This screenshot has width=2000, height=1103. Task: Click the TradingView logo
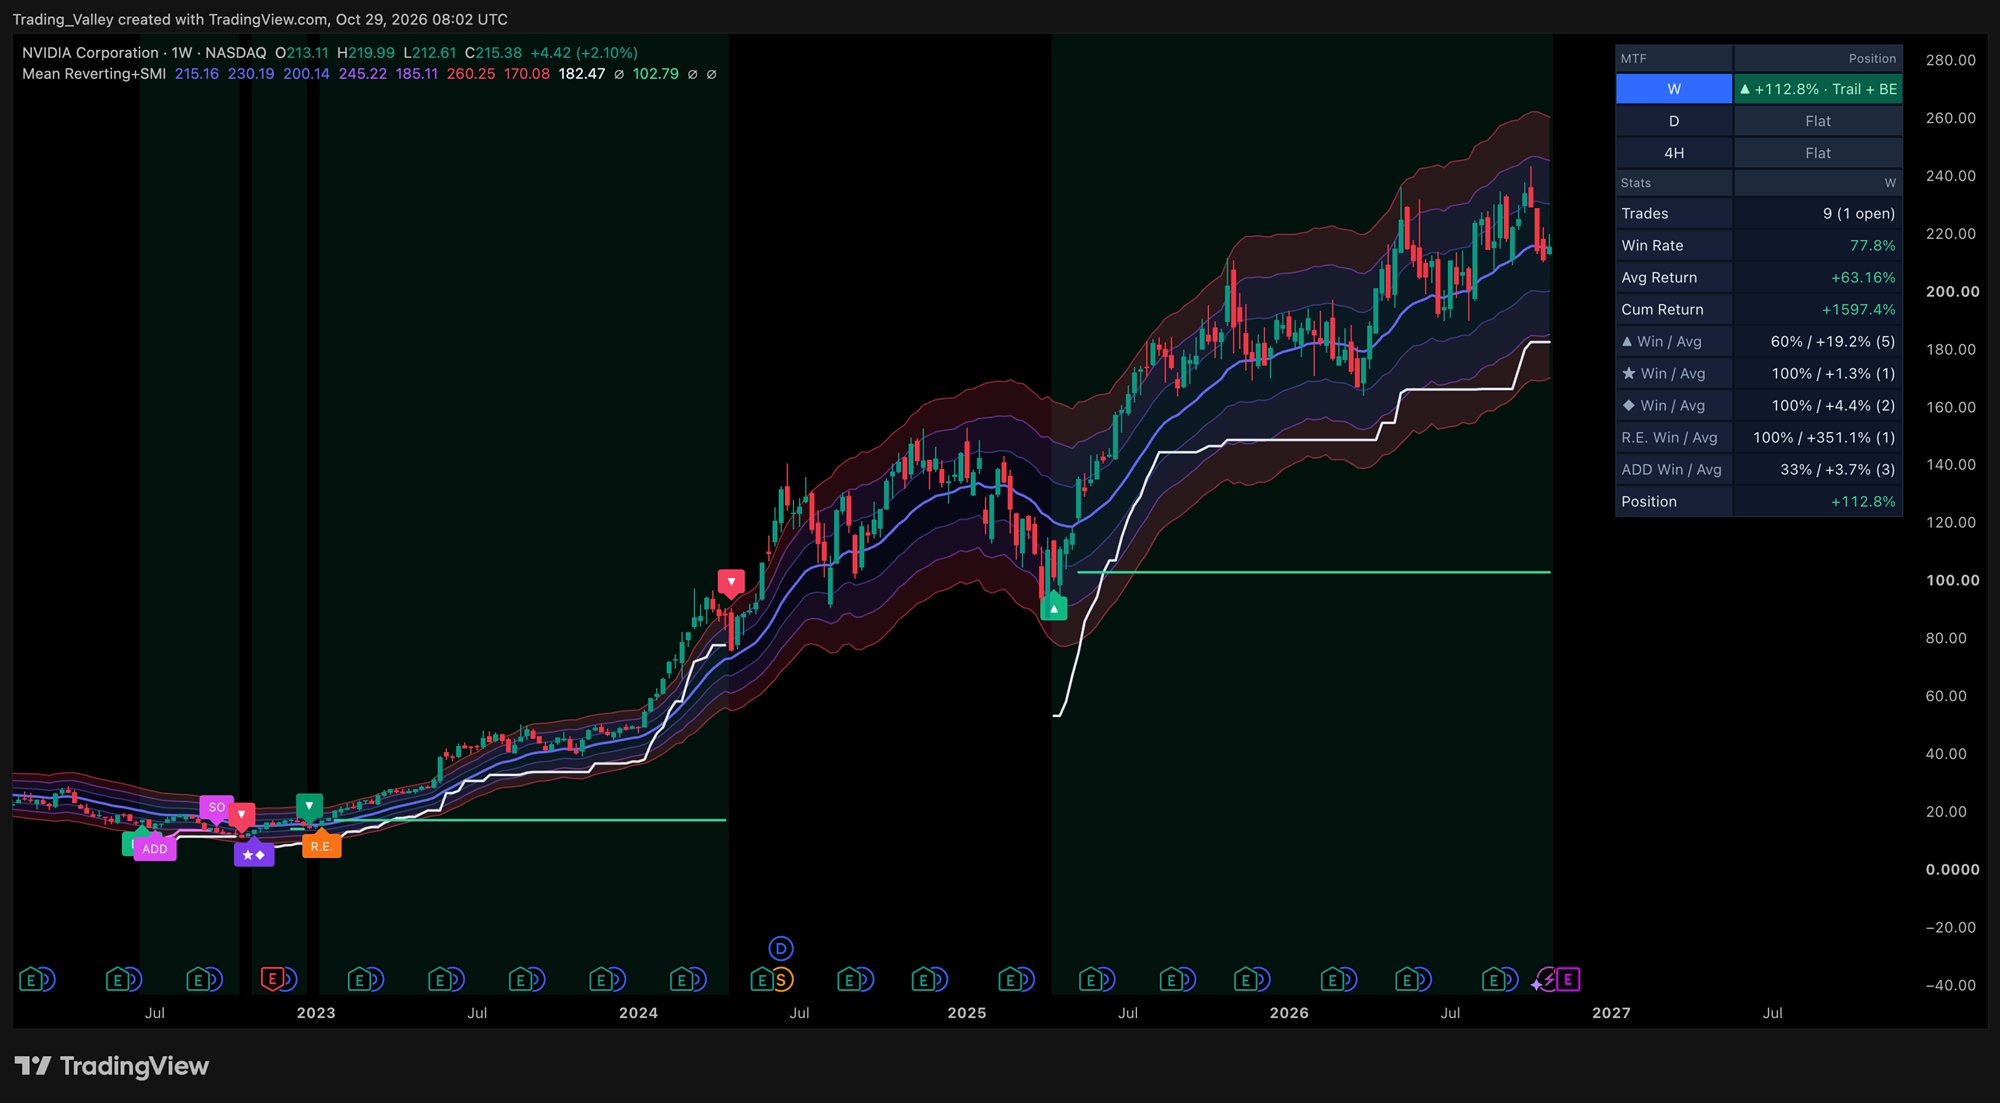coord(112,1066)
